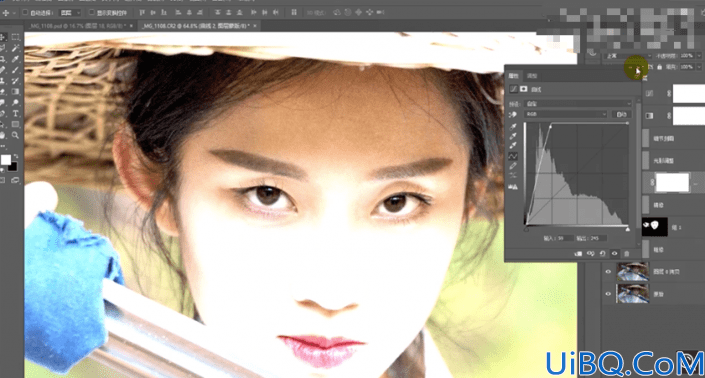Open the Curves preset dropdown
The width and height of the screenshot is (705, 378).
pos(578,103)
